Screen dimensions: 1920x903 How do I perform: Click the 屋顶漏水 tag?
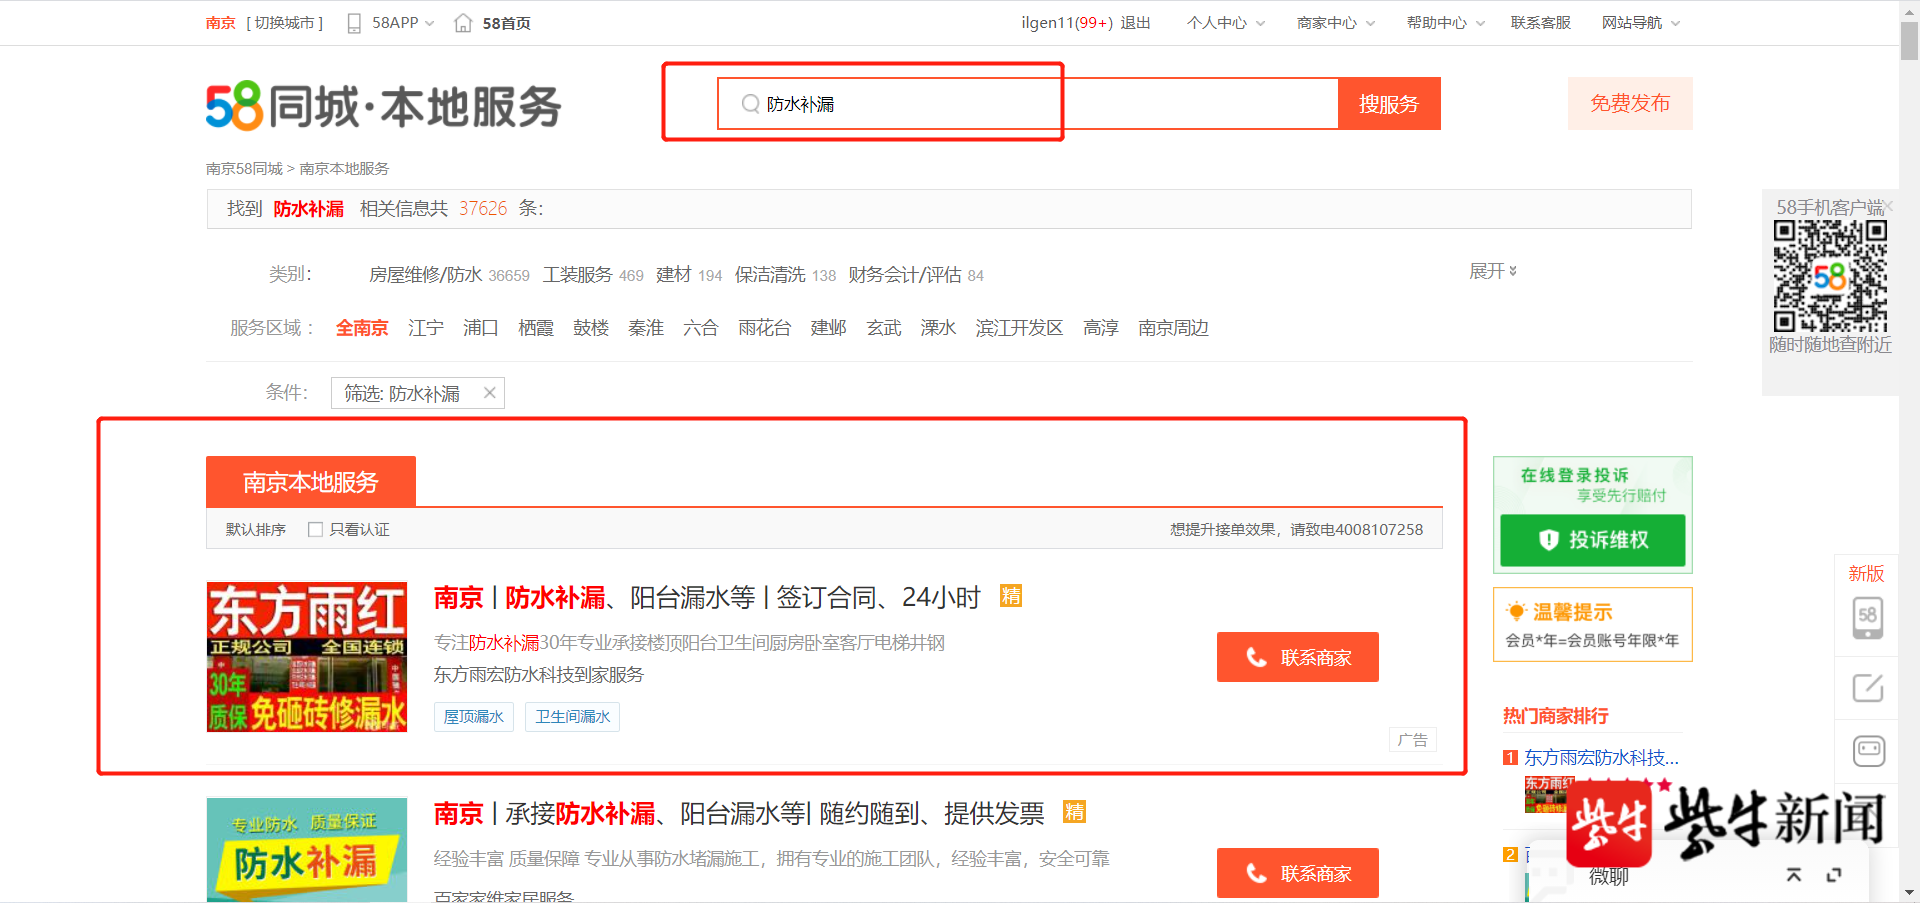[x=474, y=717]
